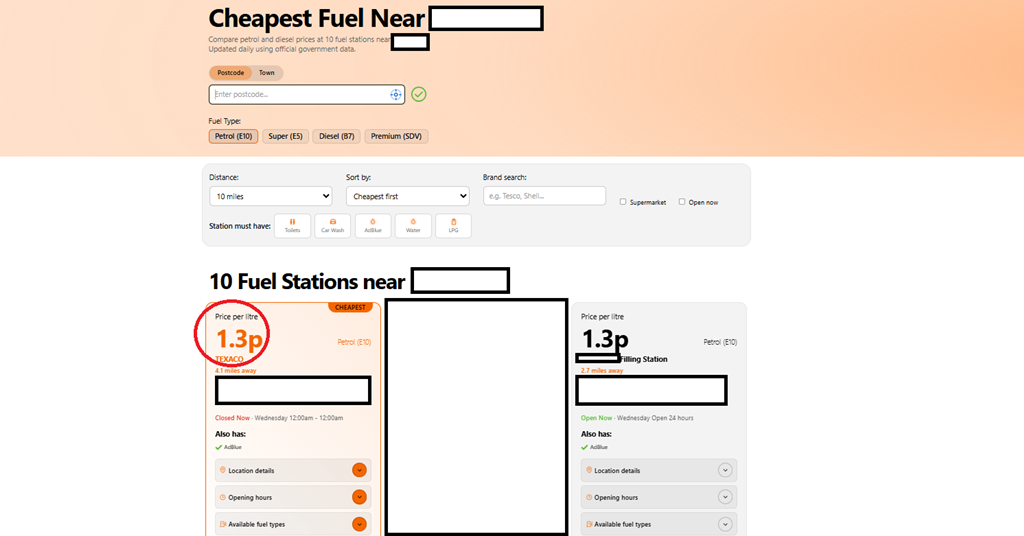1024x536 pixels.
Task: Expand Location details on Texaco card
Action: [293, 470]
